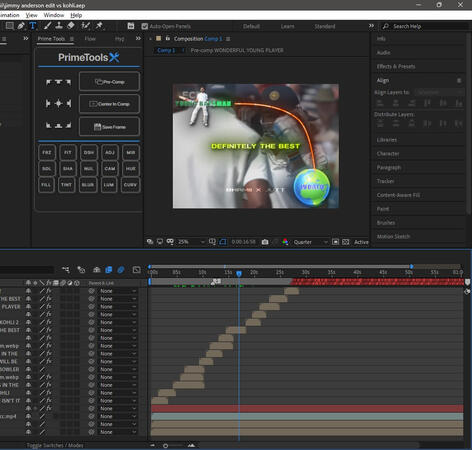Switch to the Standard workspace
This screenshot has width=472, height=450.
pyautogui.click(x=325, y=26)
